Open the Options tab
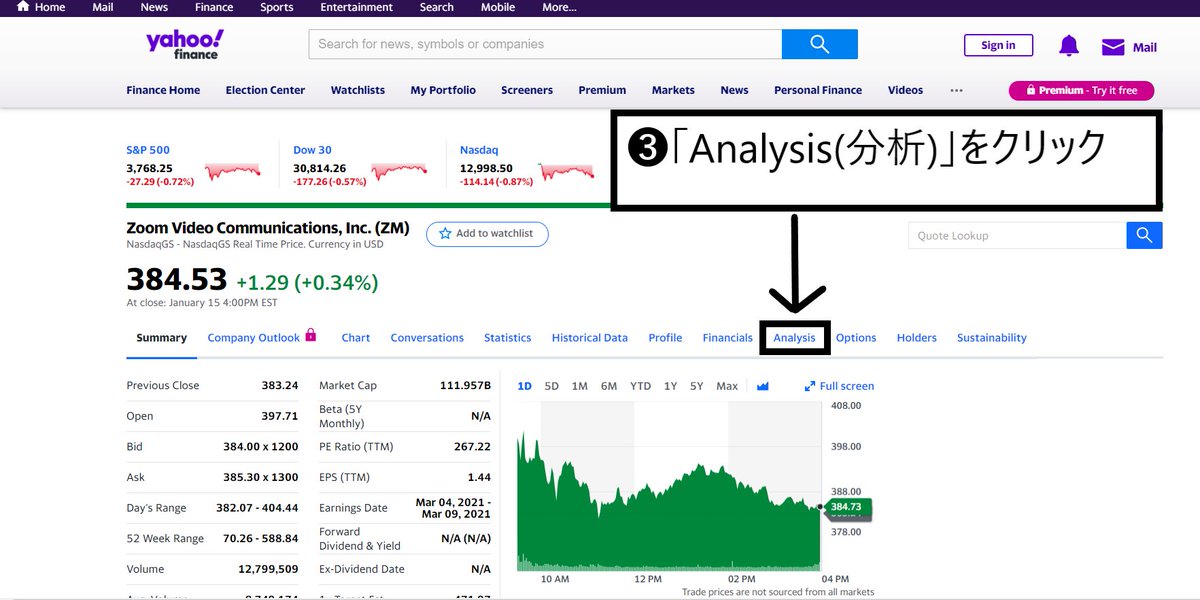The image size is (1200, 600). tap(856, 338)
